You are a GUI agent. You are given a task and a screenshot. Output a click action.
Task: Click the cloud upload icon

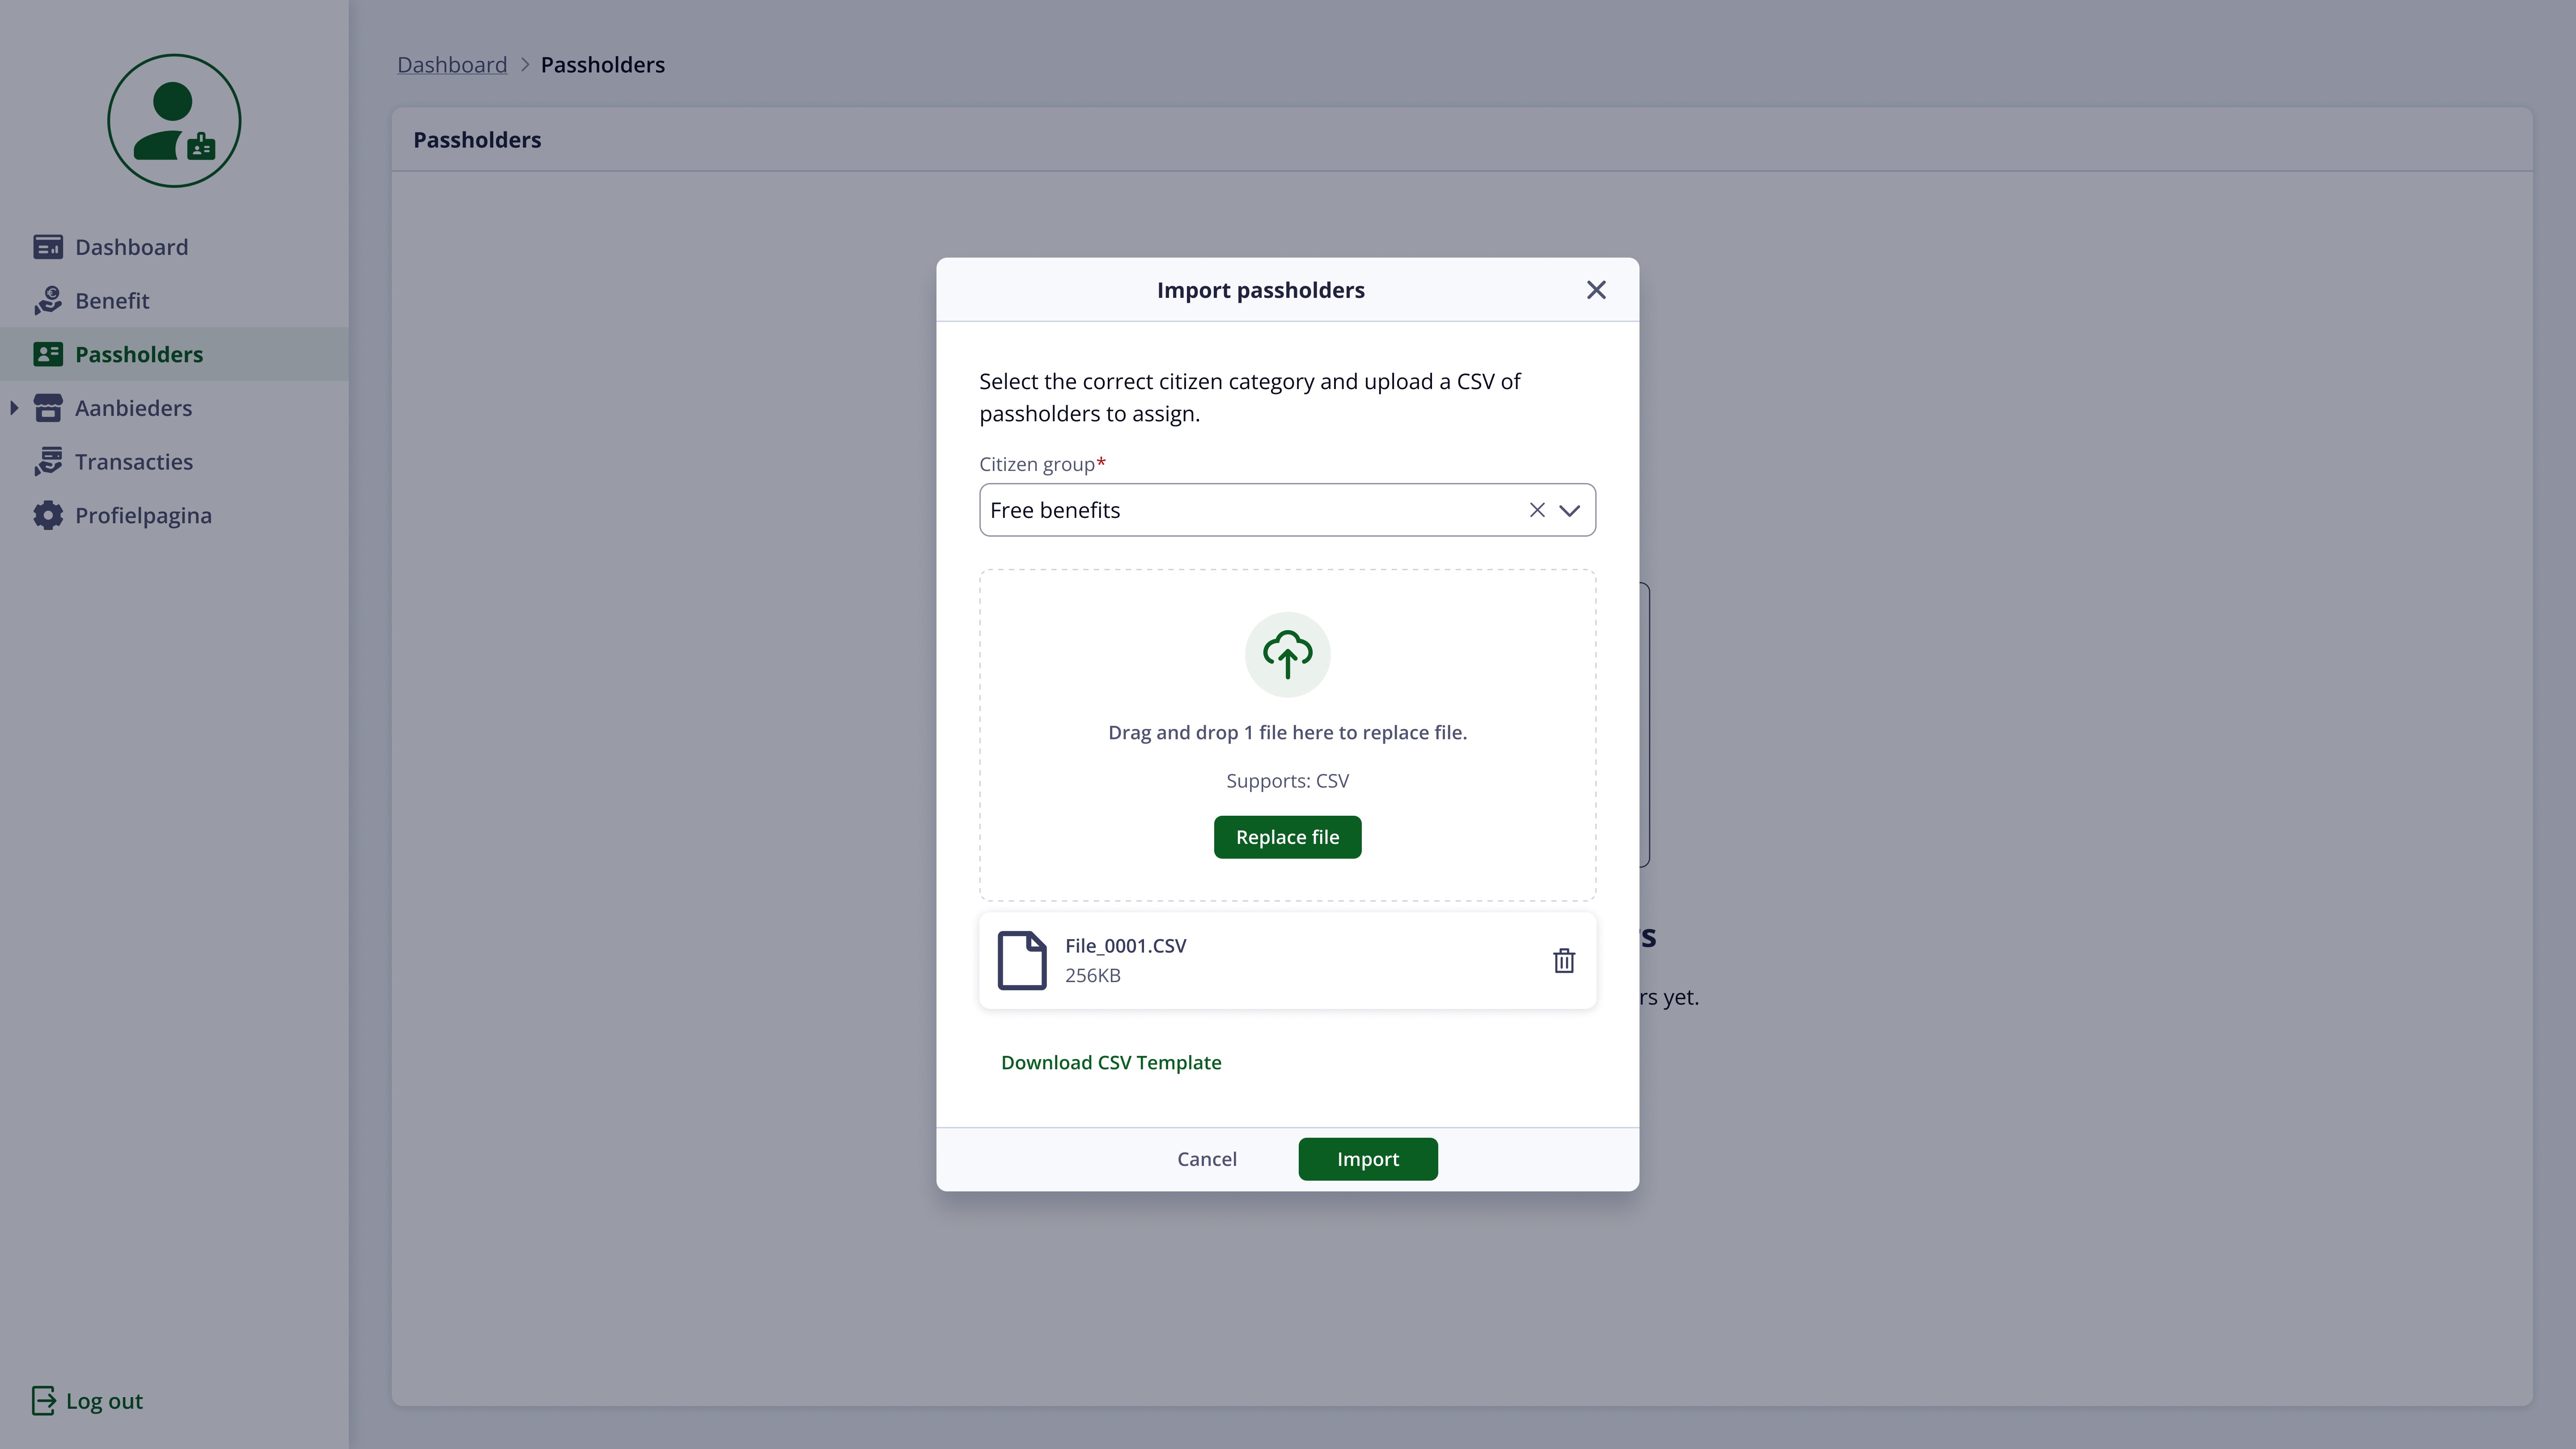click(x=1287, y=655)
